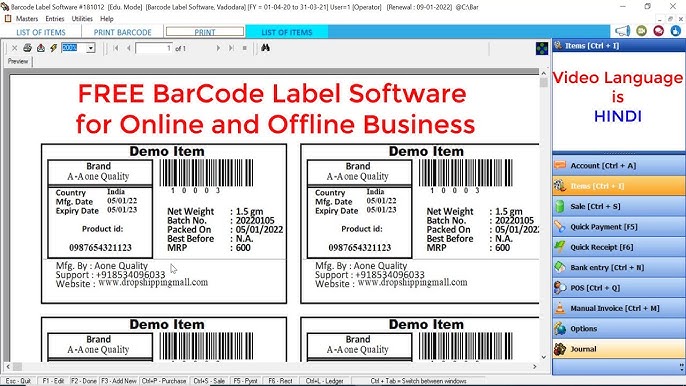686x386 pixels.
Task: Go to previous page of preview
Action: [129, 48]
